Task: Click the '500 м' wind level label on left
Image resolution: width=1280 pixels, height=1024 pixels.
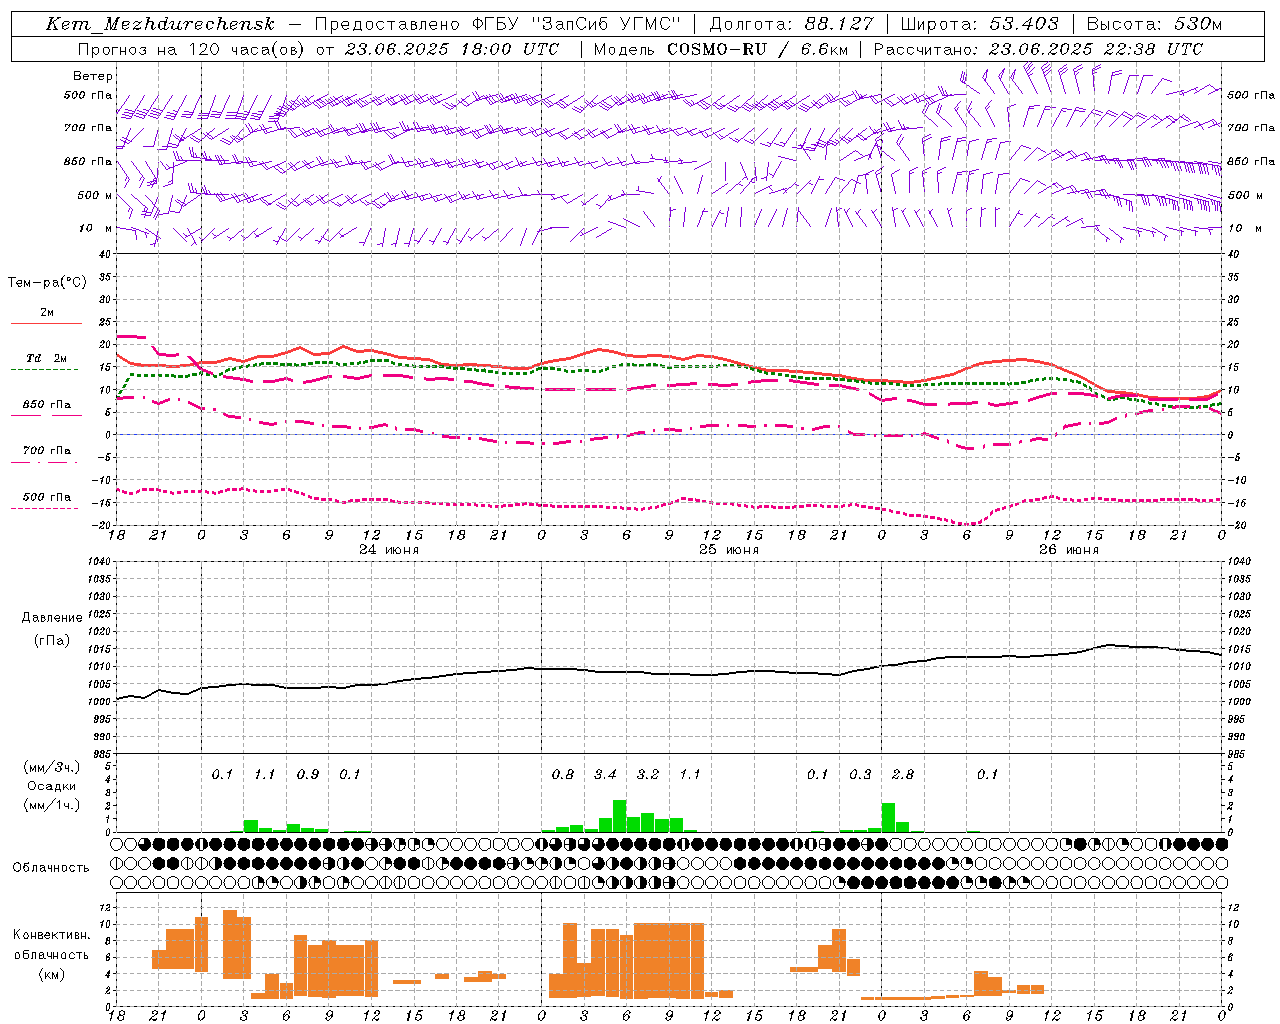Action: pyautogui.click(x=95, y=195)
